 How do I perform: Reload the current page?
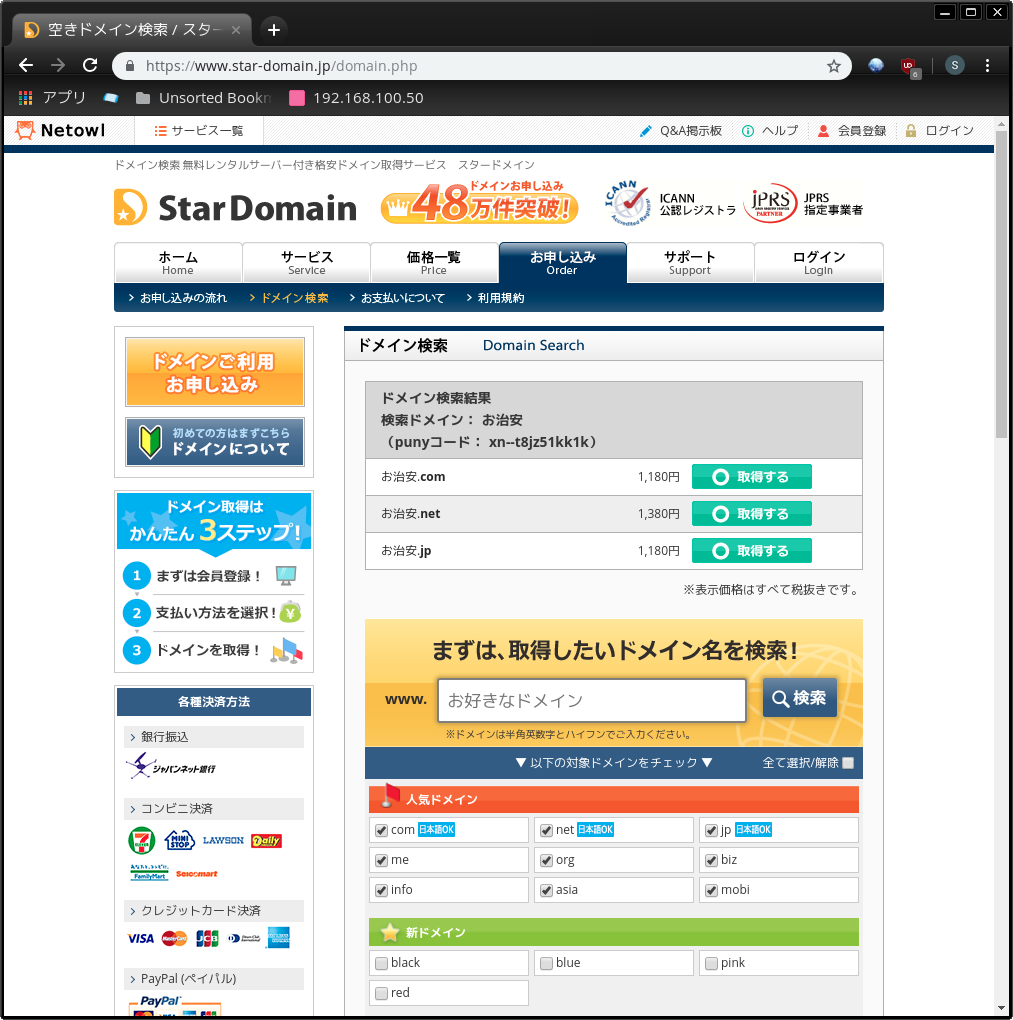pyautogui.click(x=90, y=65)
